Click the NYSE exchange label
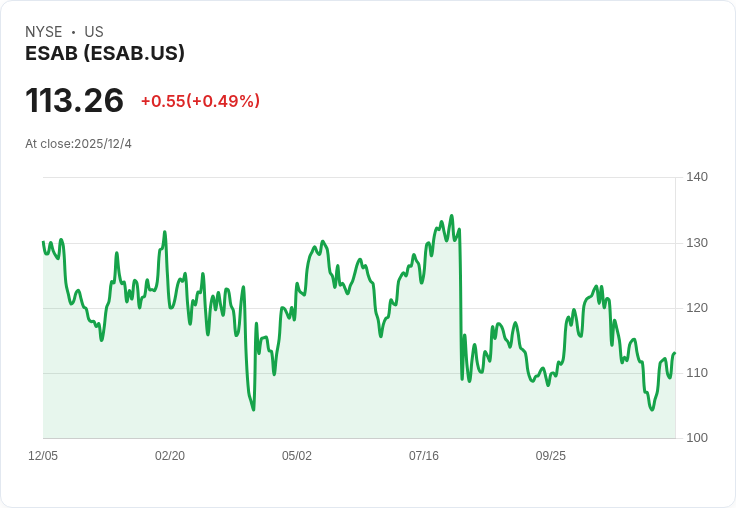The width and height of the screenshot is (736, 508). coord(44,32)
